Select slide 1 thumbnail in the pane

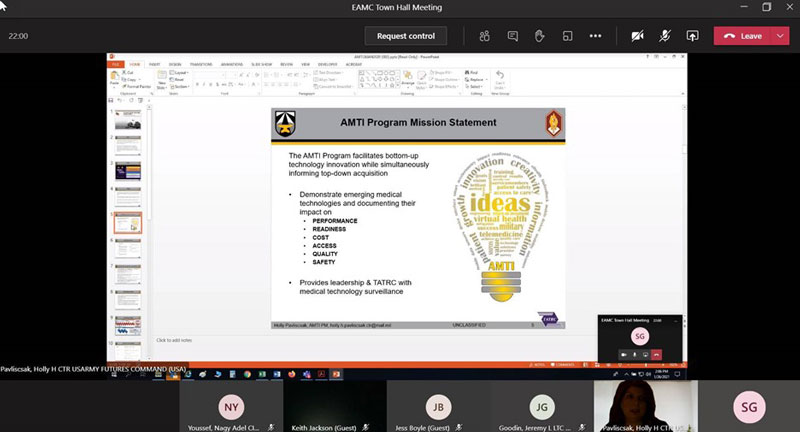(x=128, y=120)
